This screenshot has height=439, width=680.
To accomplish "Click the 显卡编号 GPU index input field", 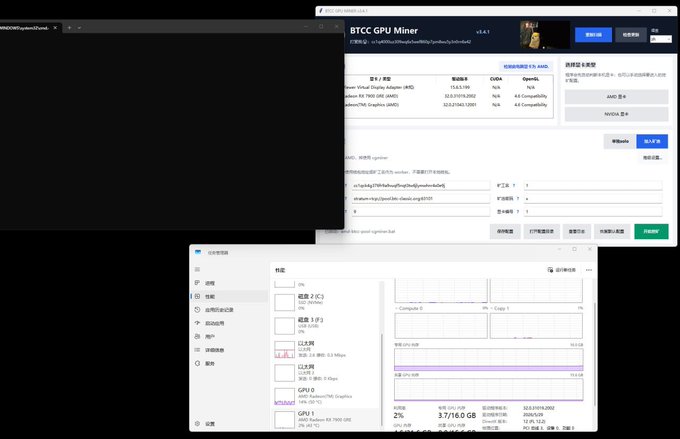I will (x=593, y=212).
